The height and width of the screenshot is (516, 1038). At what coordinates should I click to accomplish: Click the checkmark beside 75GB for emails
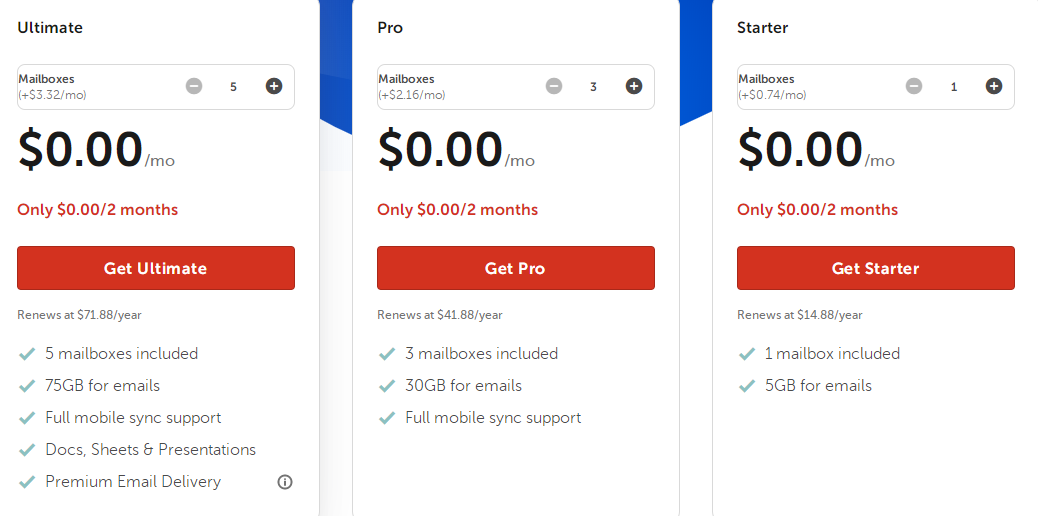click(27, 386)
